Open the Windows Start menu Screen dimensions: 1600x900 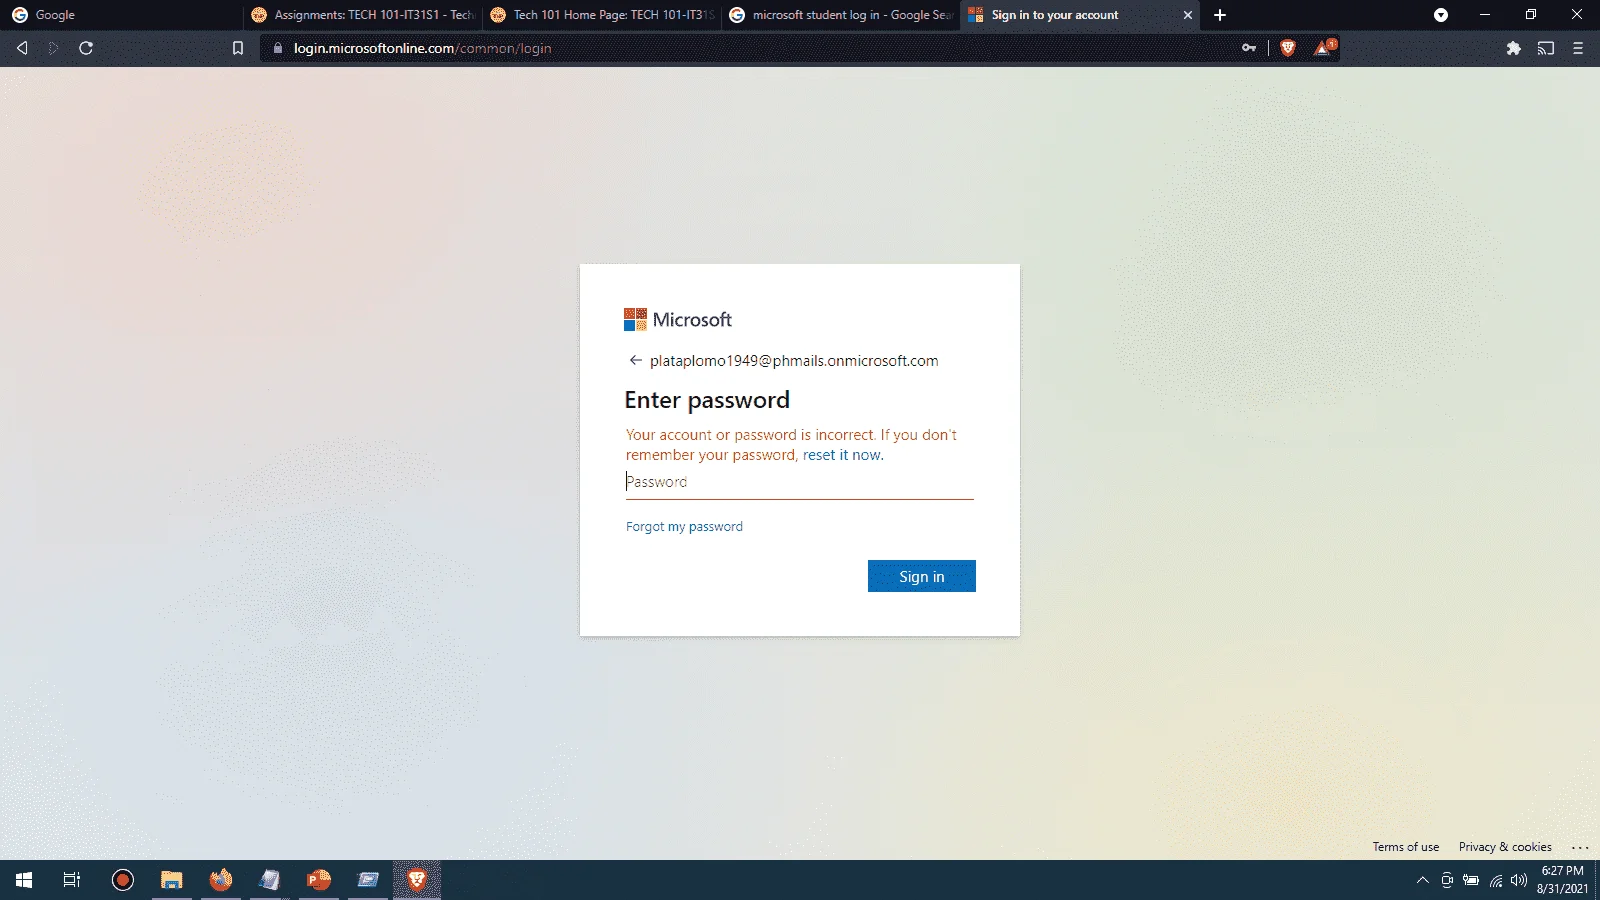click(x=24, y=880)
